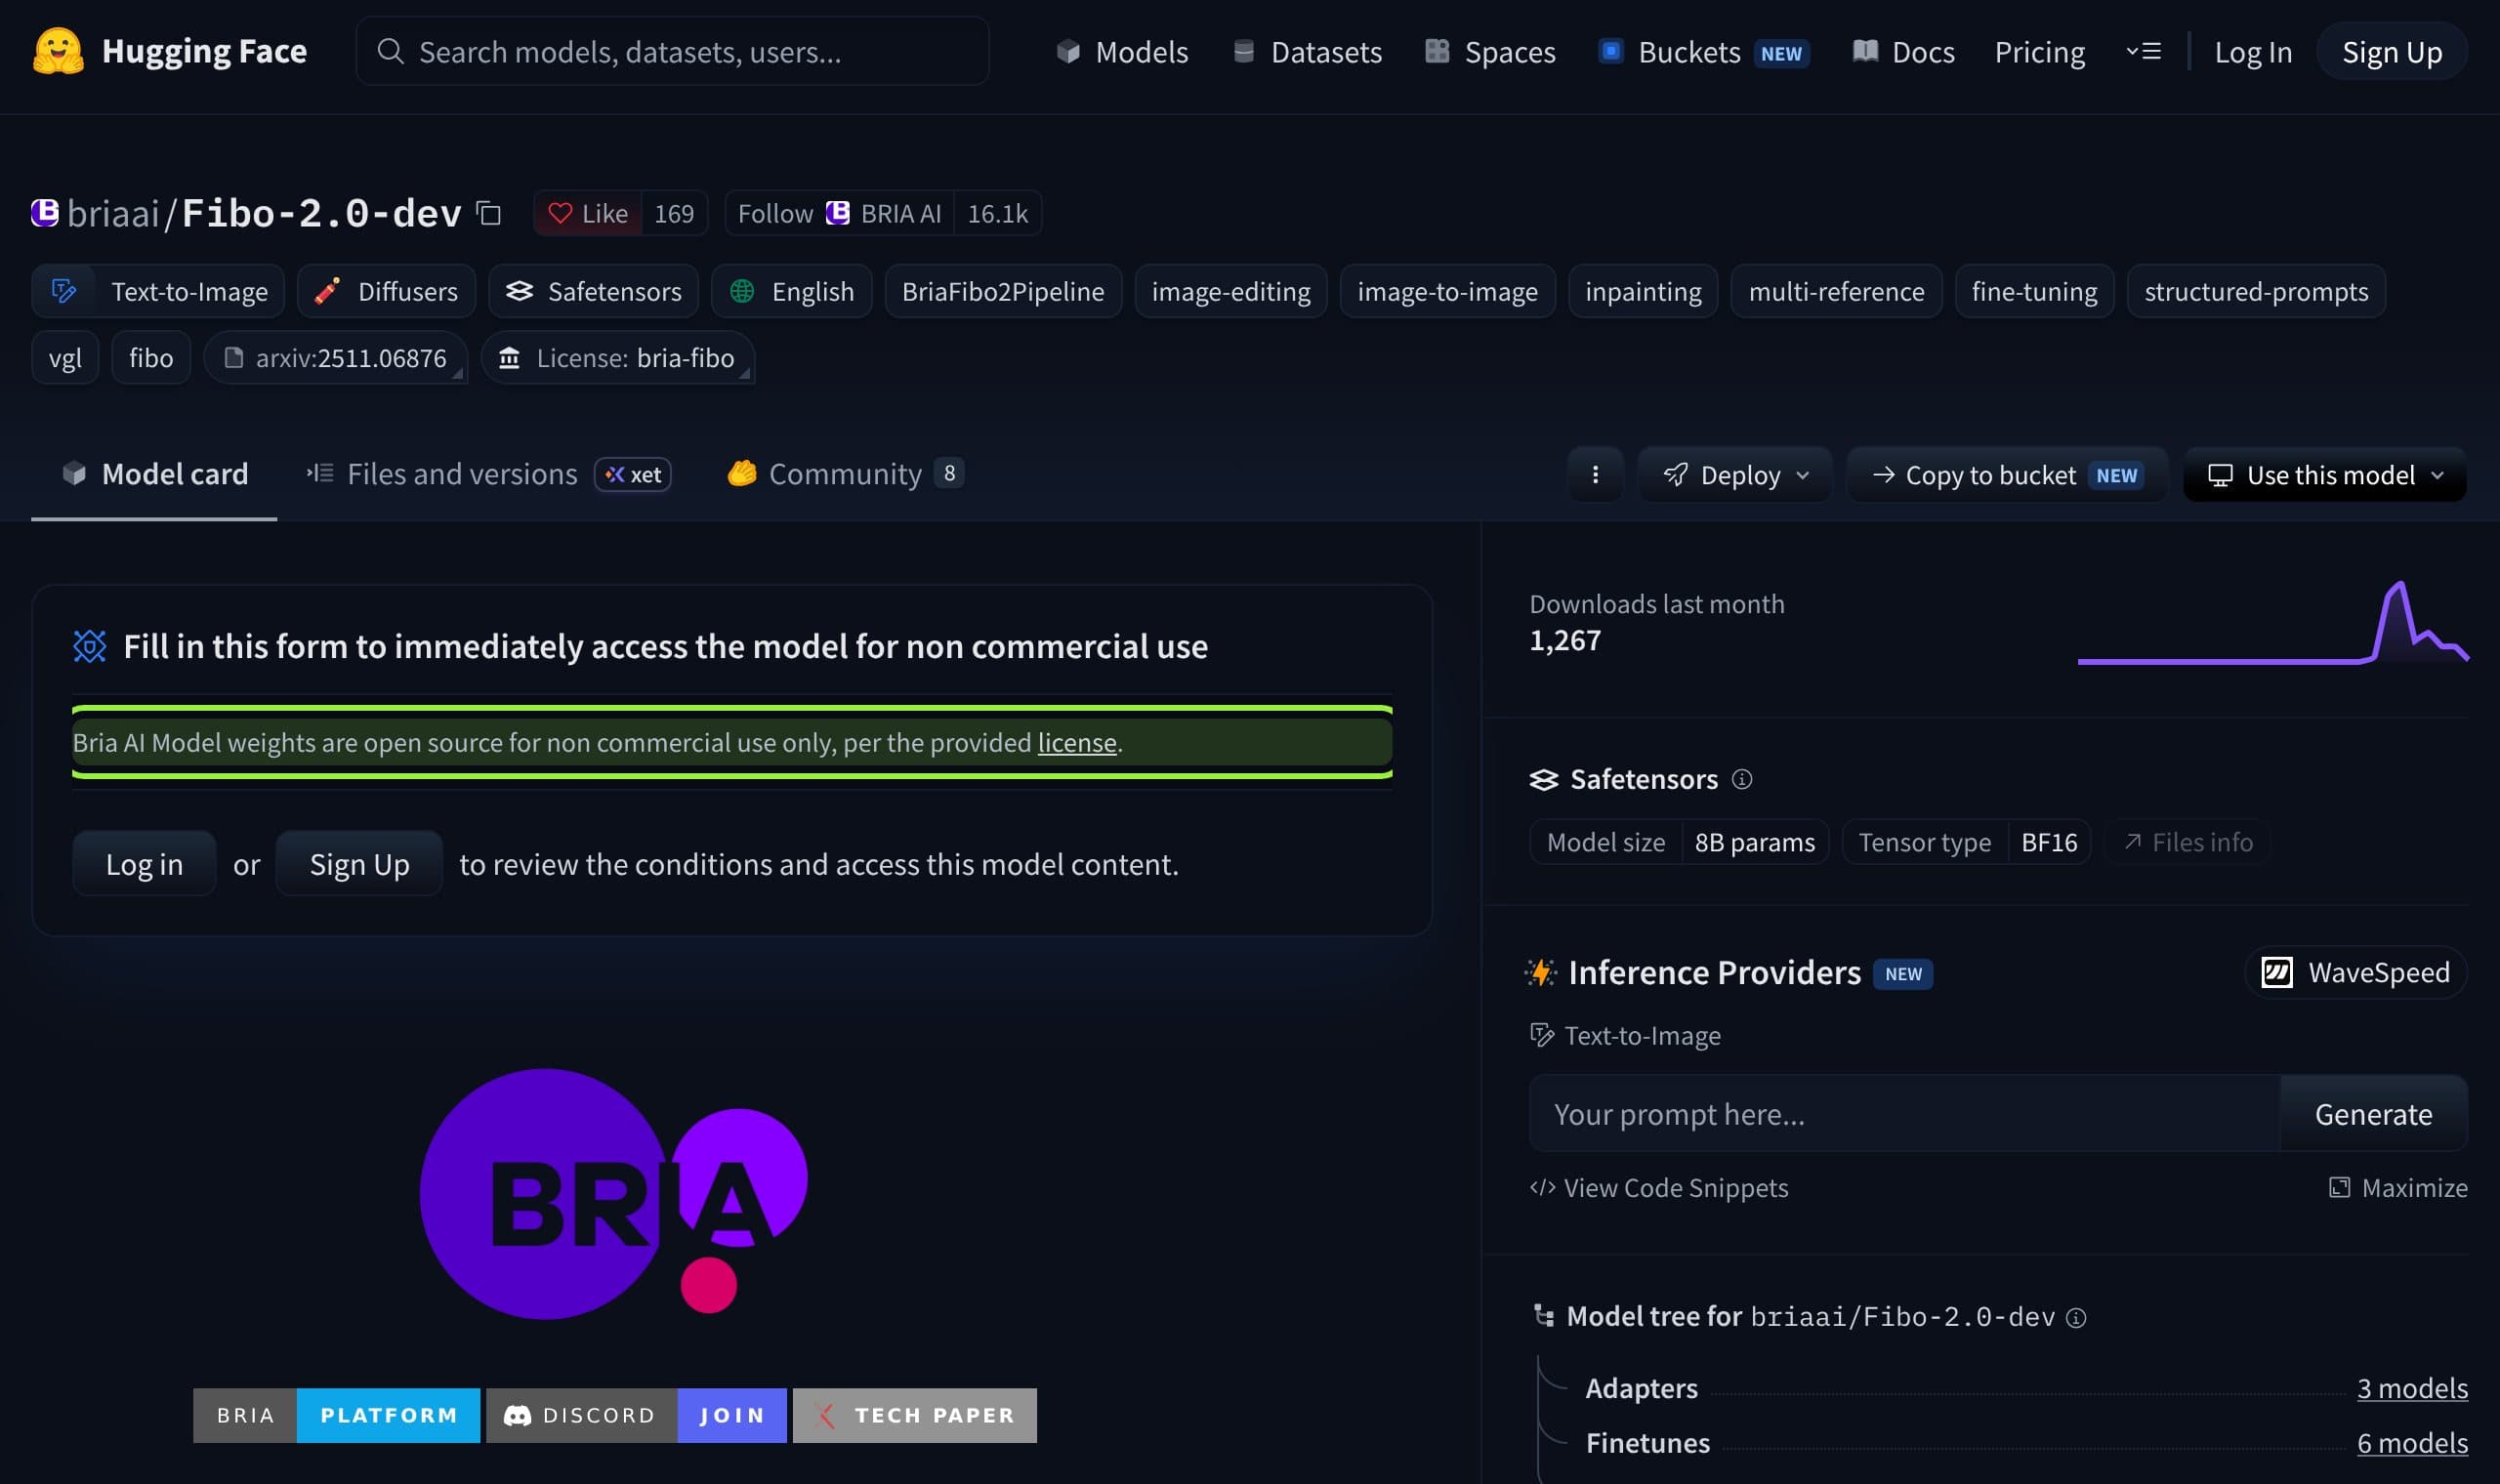Image resolution: width=2500 pixels, height=1484 pixels.
Task: Open the expanded navigation menu icon
Action: point(2143,51)
